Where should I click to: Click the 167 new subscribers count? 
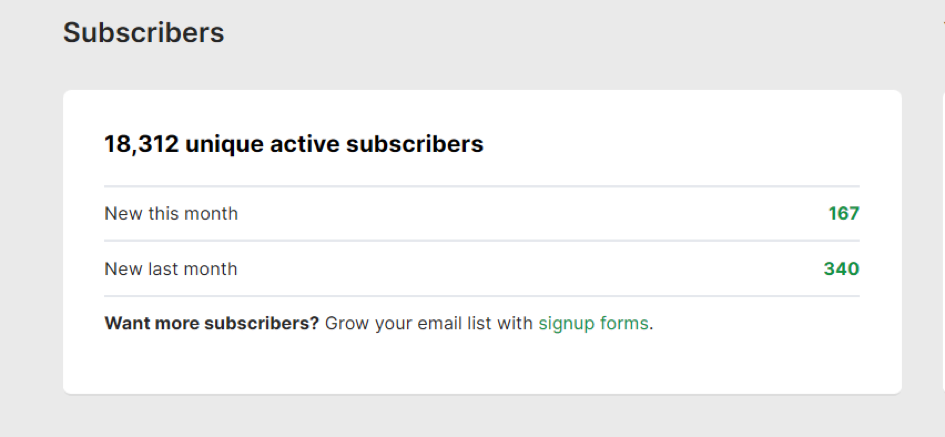coord(843,214)
